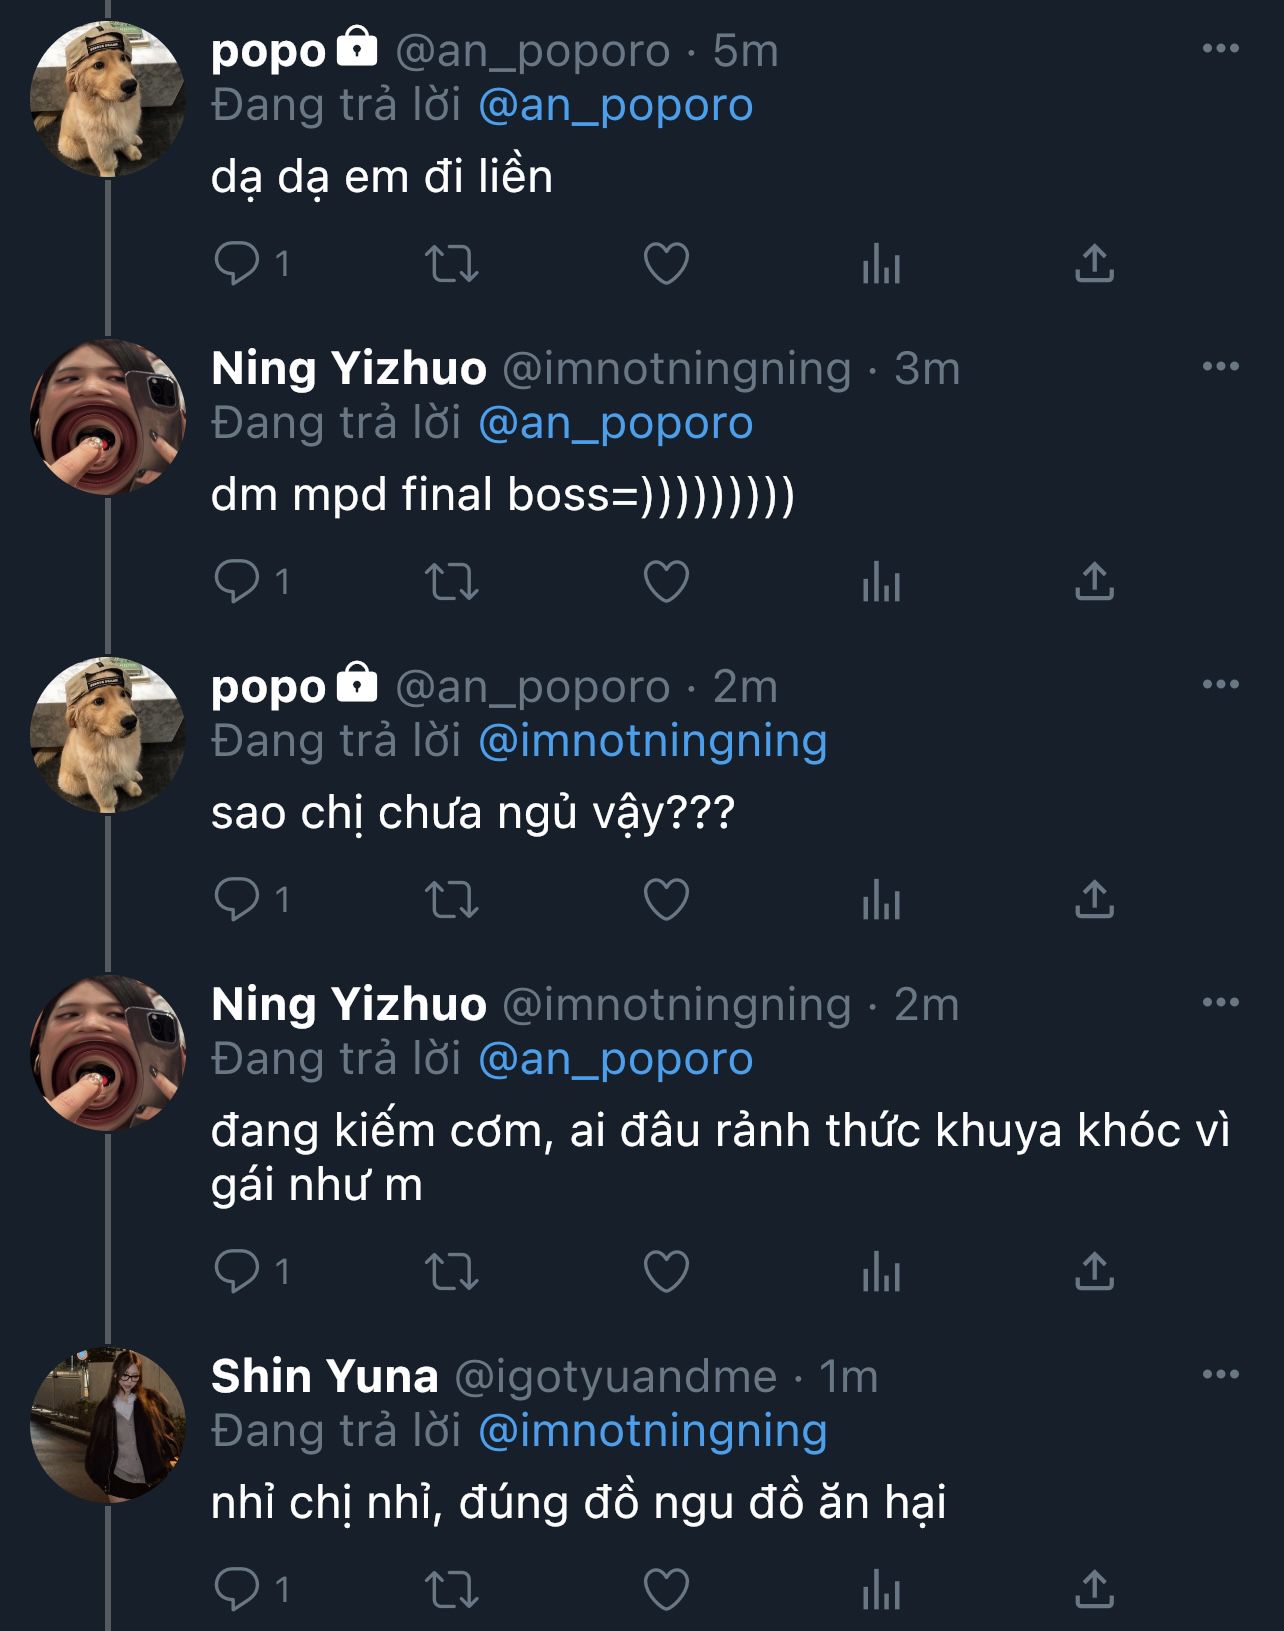Open the Ning Yizhuo display name on "đang kiếm cơm" tweet
The height and width of the screenshot is (1631, 1284).
349,1004
